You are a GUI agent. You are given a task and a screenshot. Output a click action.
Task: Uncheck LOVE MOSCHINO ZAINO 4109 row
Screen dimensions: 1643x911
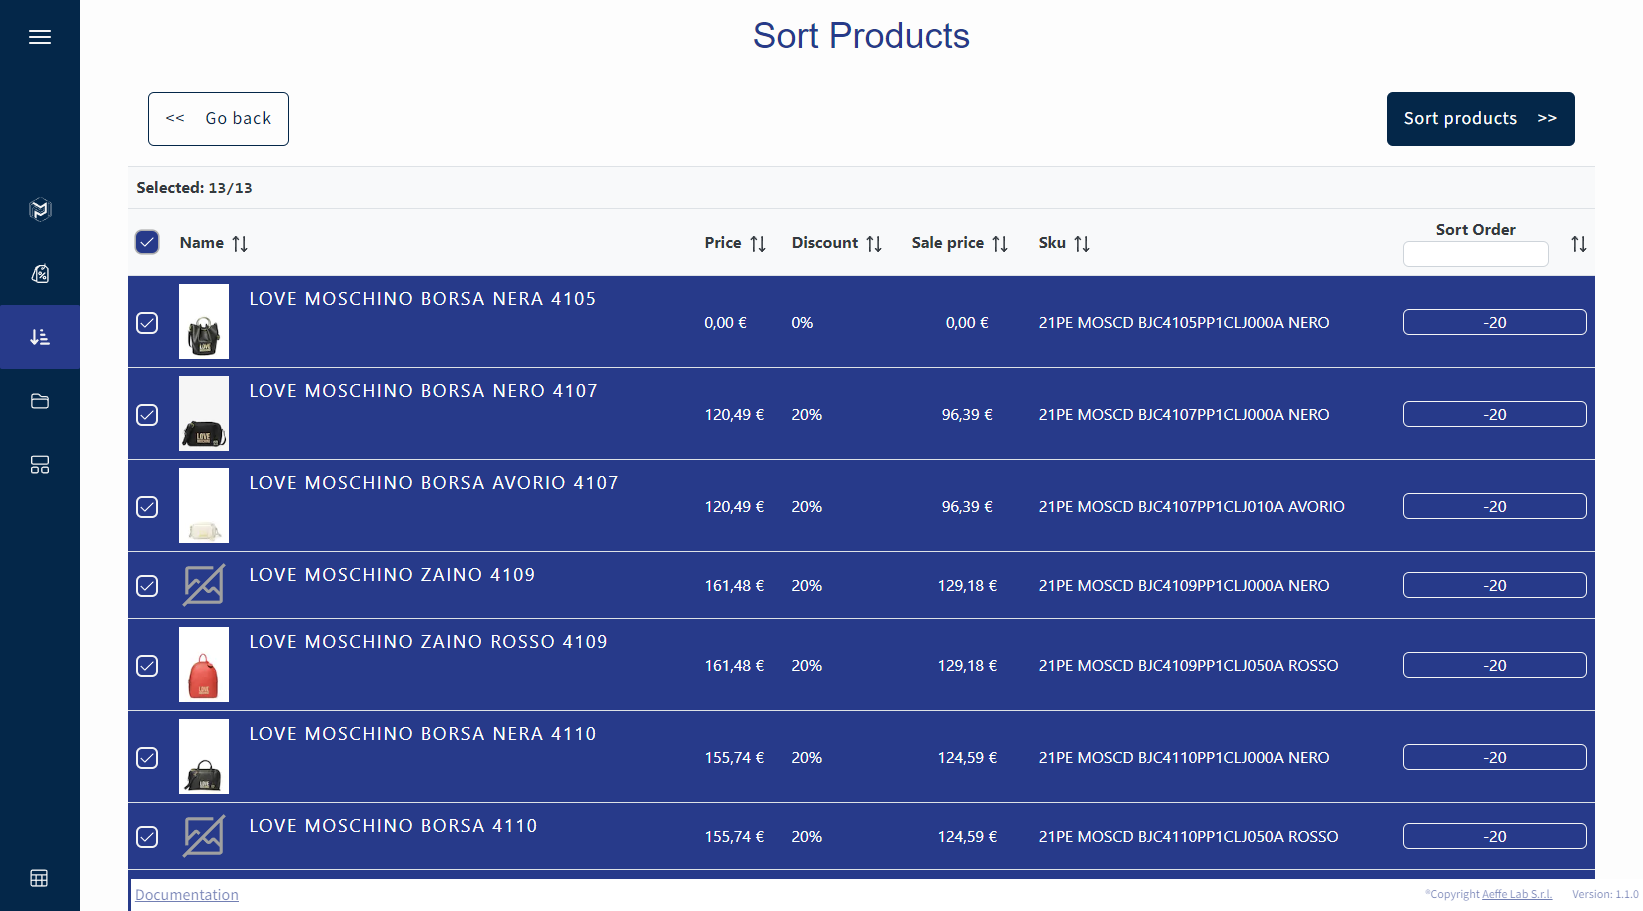147,586
